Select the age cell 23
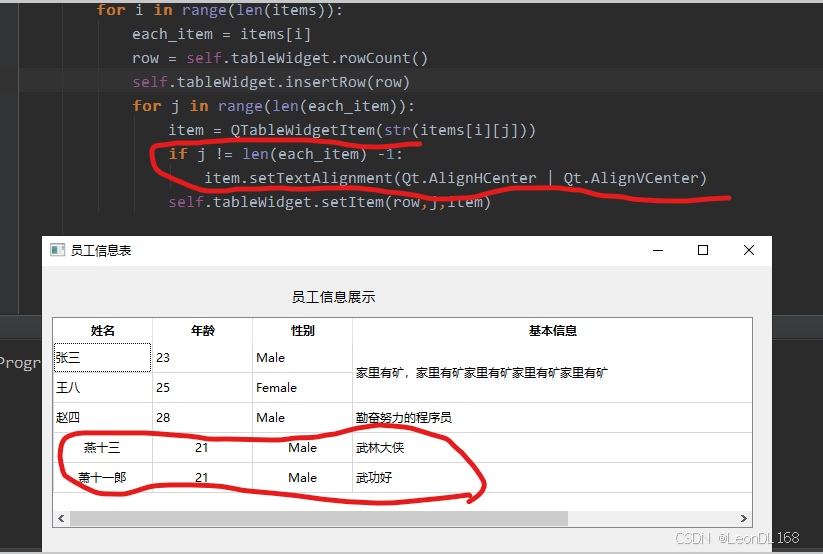The width and height of the screenshot is (823, 554). pyautogui.click(x=203, y=358)
